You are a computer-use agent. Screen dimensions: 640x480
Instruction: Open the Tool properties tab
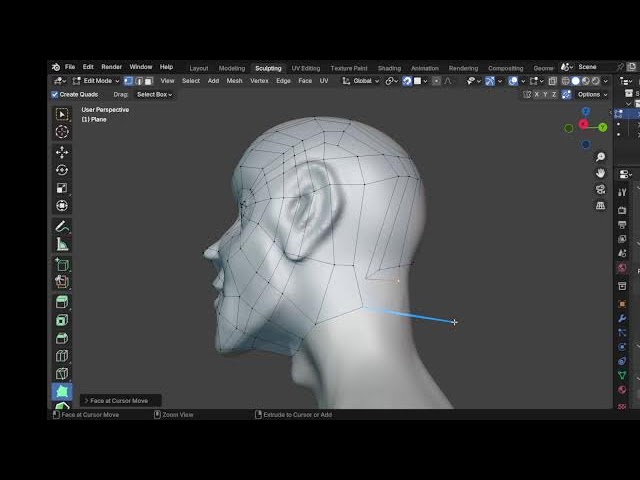tap(622, 192)
